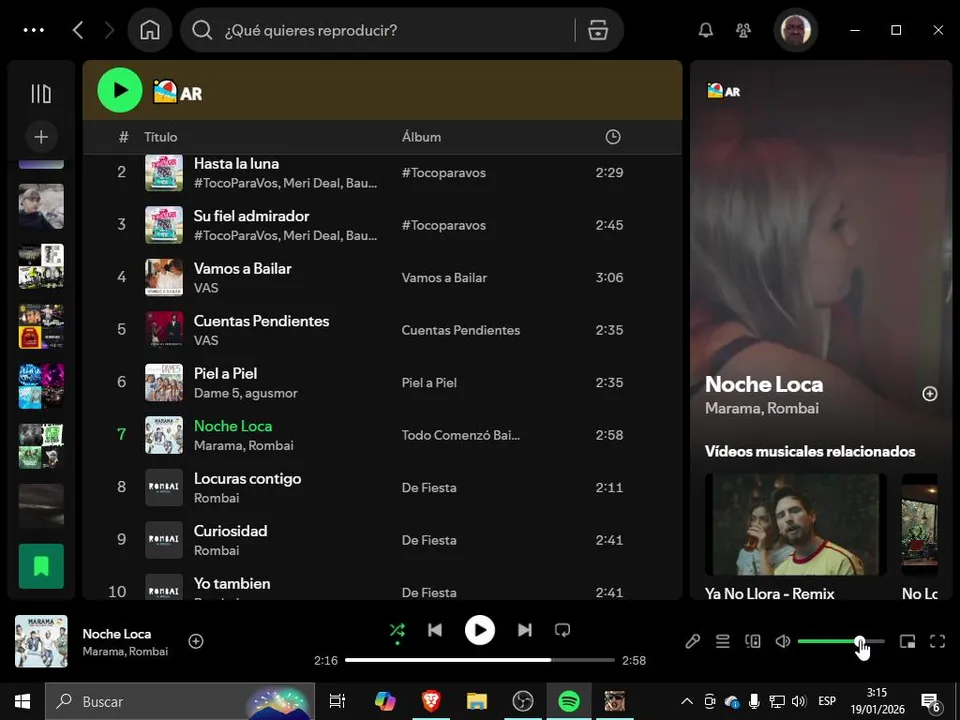Select track 'Locuras contigo'
Viewport: 960px width, 720px height.
(x=247, y=479)
